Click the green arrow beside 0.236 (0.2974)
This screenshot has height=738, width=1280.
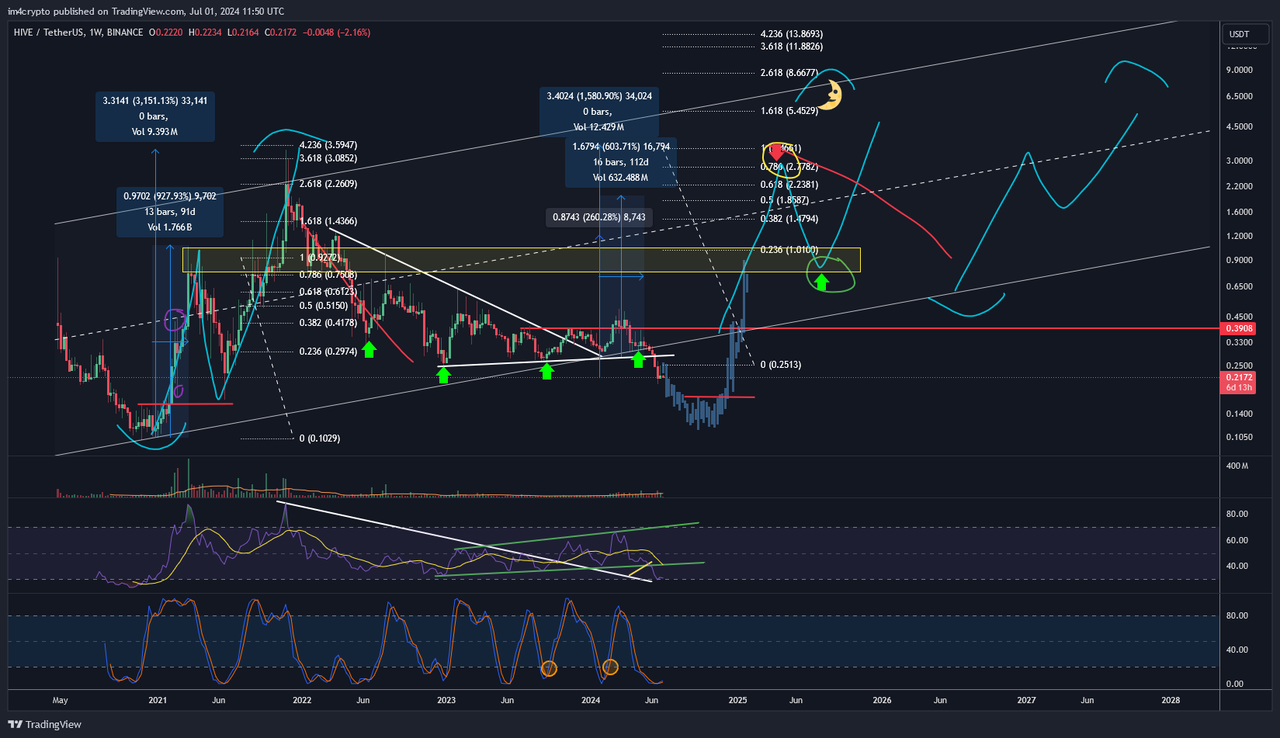point(369,348)
